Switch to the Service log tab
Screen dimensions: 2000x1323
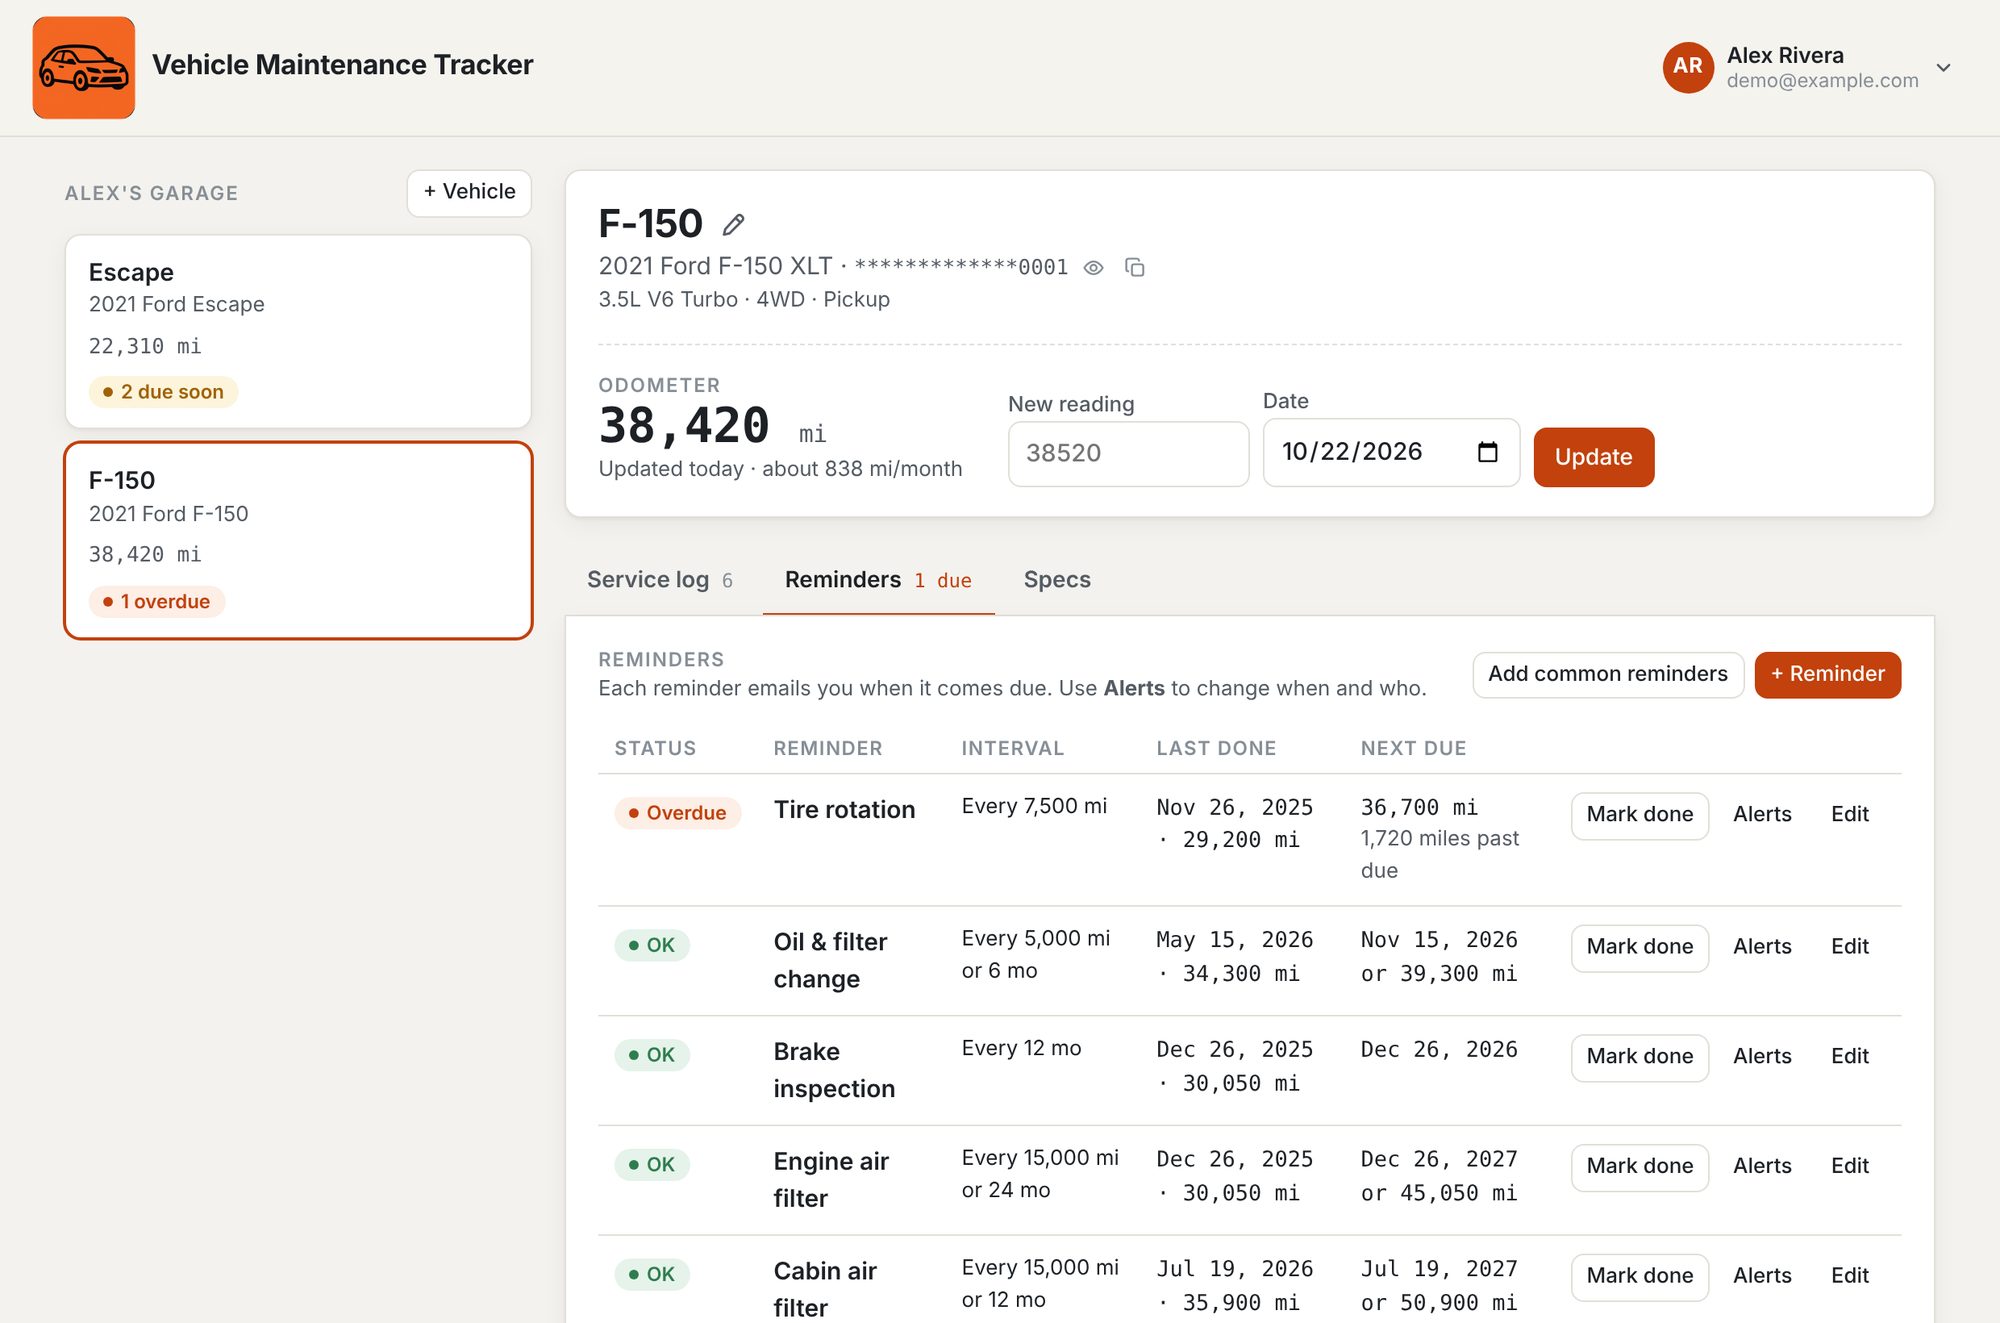point(660,580)
